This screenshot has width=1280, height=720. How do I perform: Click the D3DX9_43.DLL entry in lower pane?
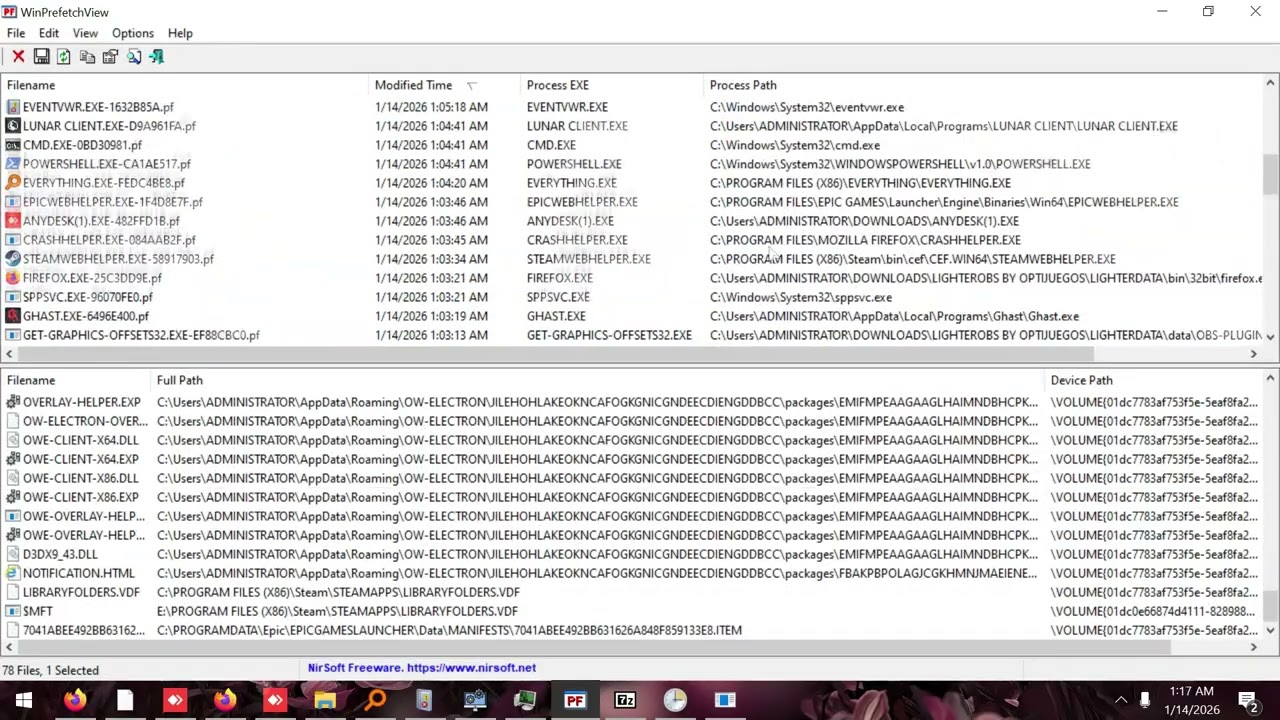tap(60, 554)
